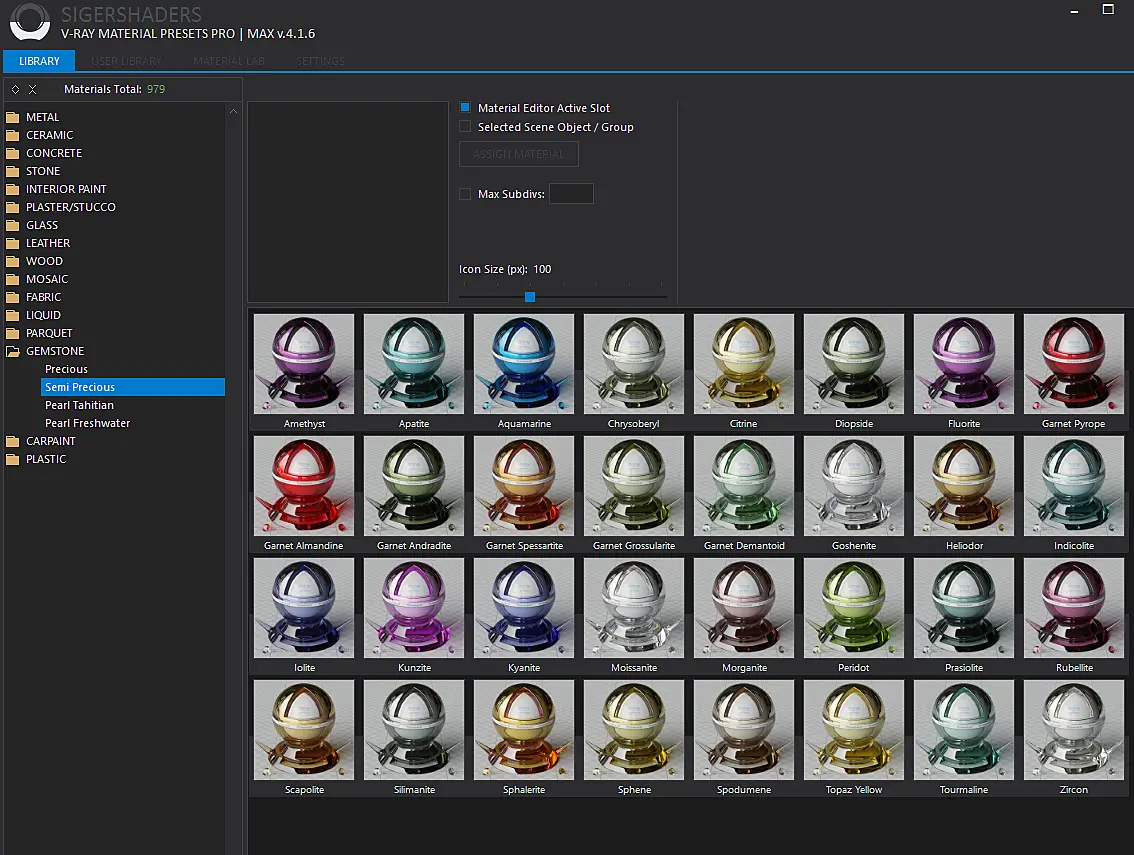1134x855 pixels.
Task: Open the LIQUID folder icon
Action: click(x=12, y=315)
